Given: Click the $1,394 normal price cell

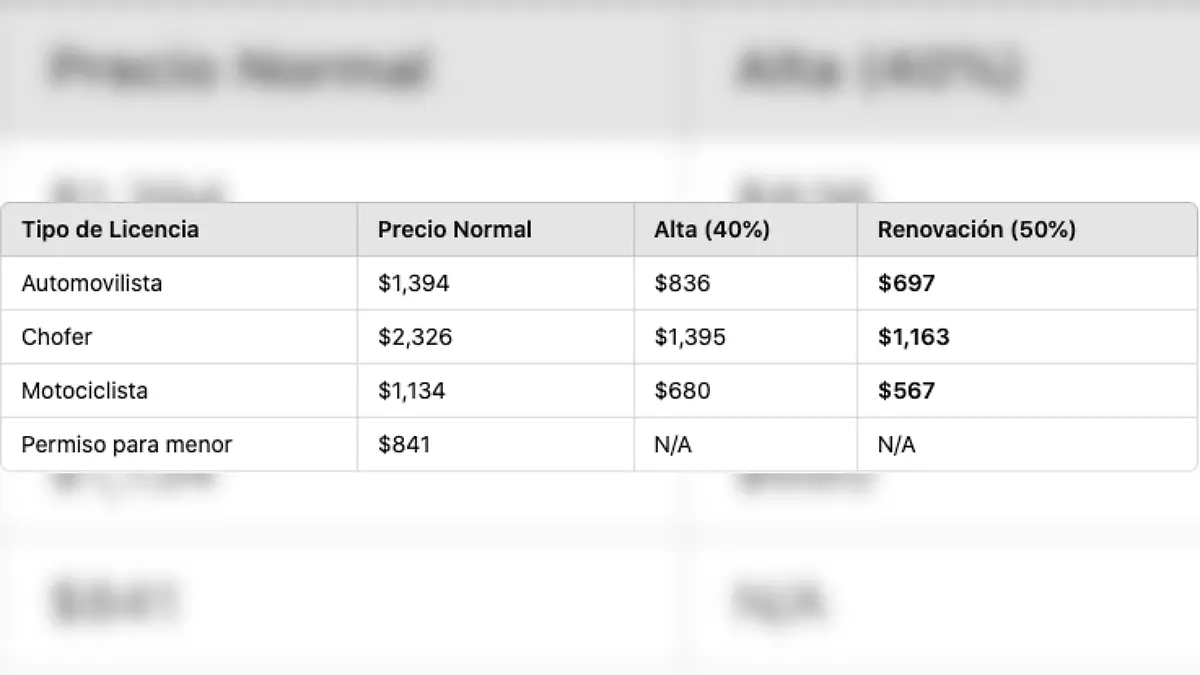Looking at the screenshot, I should [414, 283].
